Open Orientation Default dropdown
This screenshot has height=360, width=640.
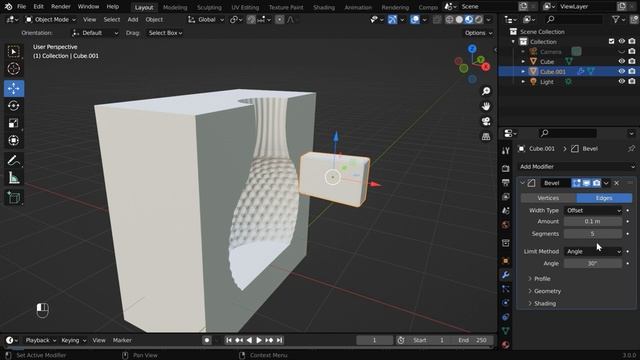[x=95, y=33]
